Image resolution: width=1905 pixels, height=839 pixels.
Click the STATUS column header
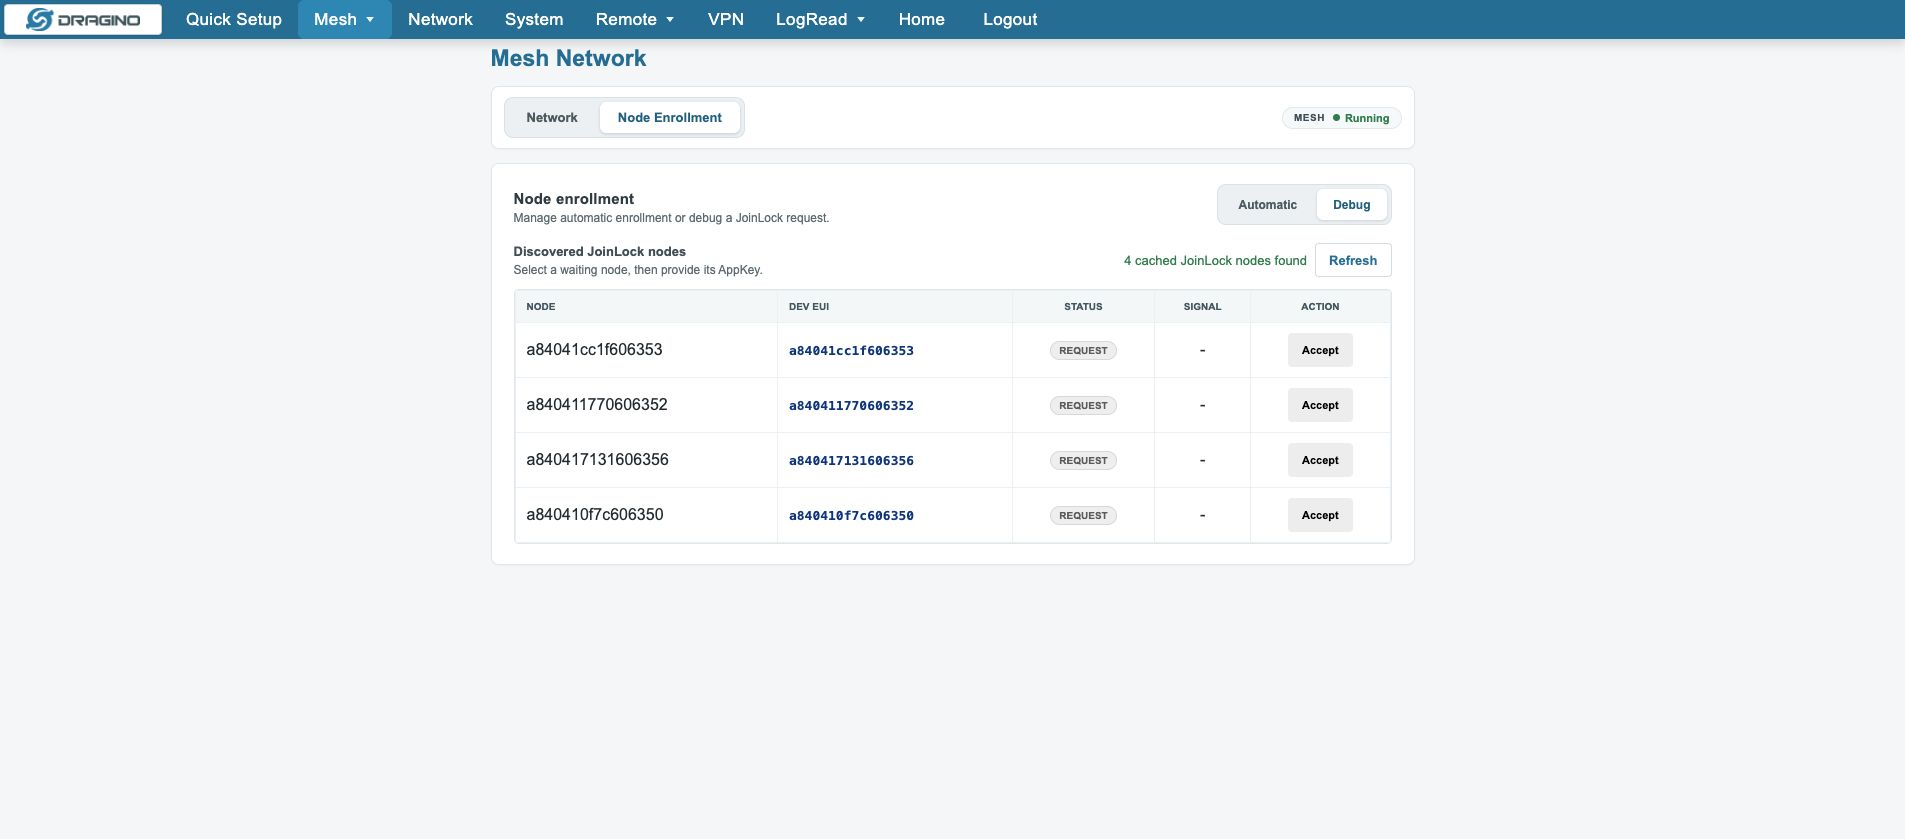tap(1083, 307)
